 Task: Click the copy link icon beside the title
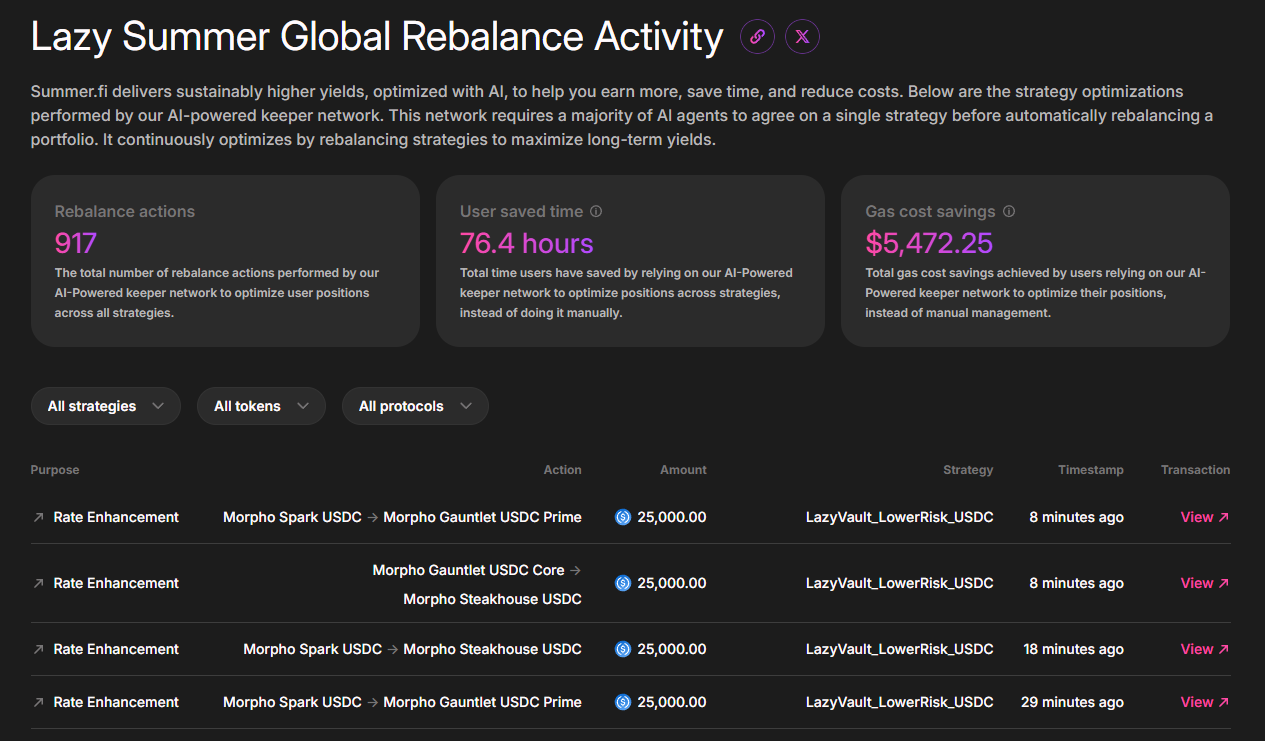757,37
